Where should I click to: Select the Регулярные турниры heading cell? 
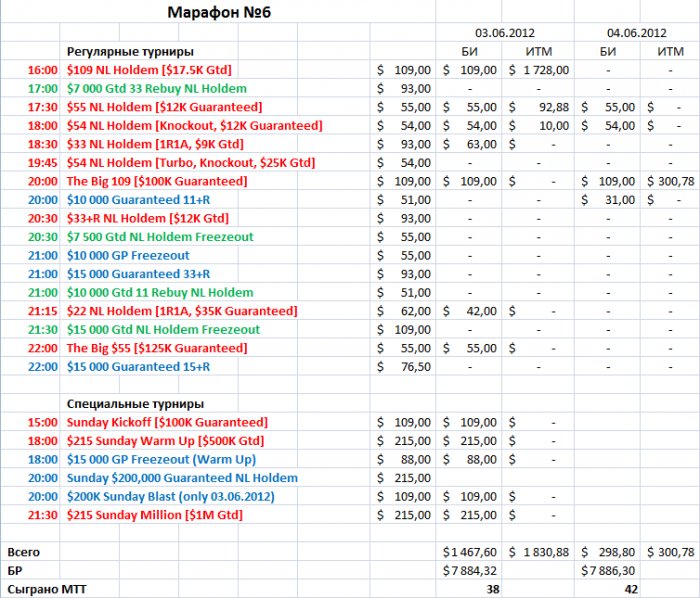pyautogui.click(x=130, y=52)
